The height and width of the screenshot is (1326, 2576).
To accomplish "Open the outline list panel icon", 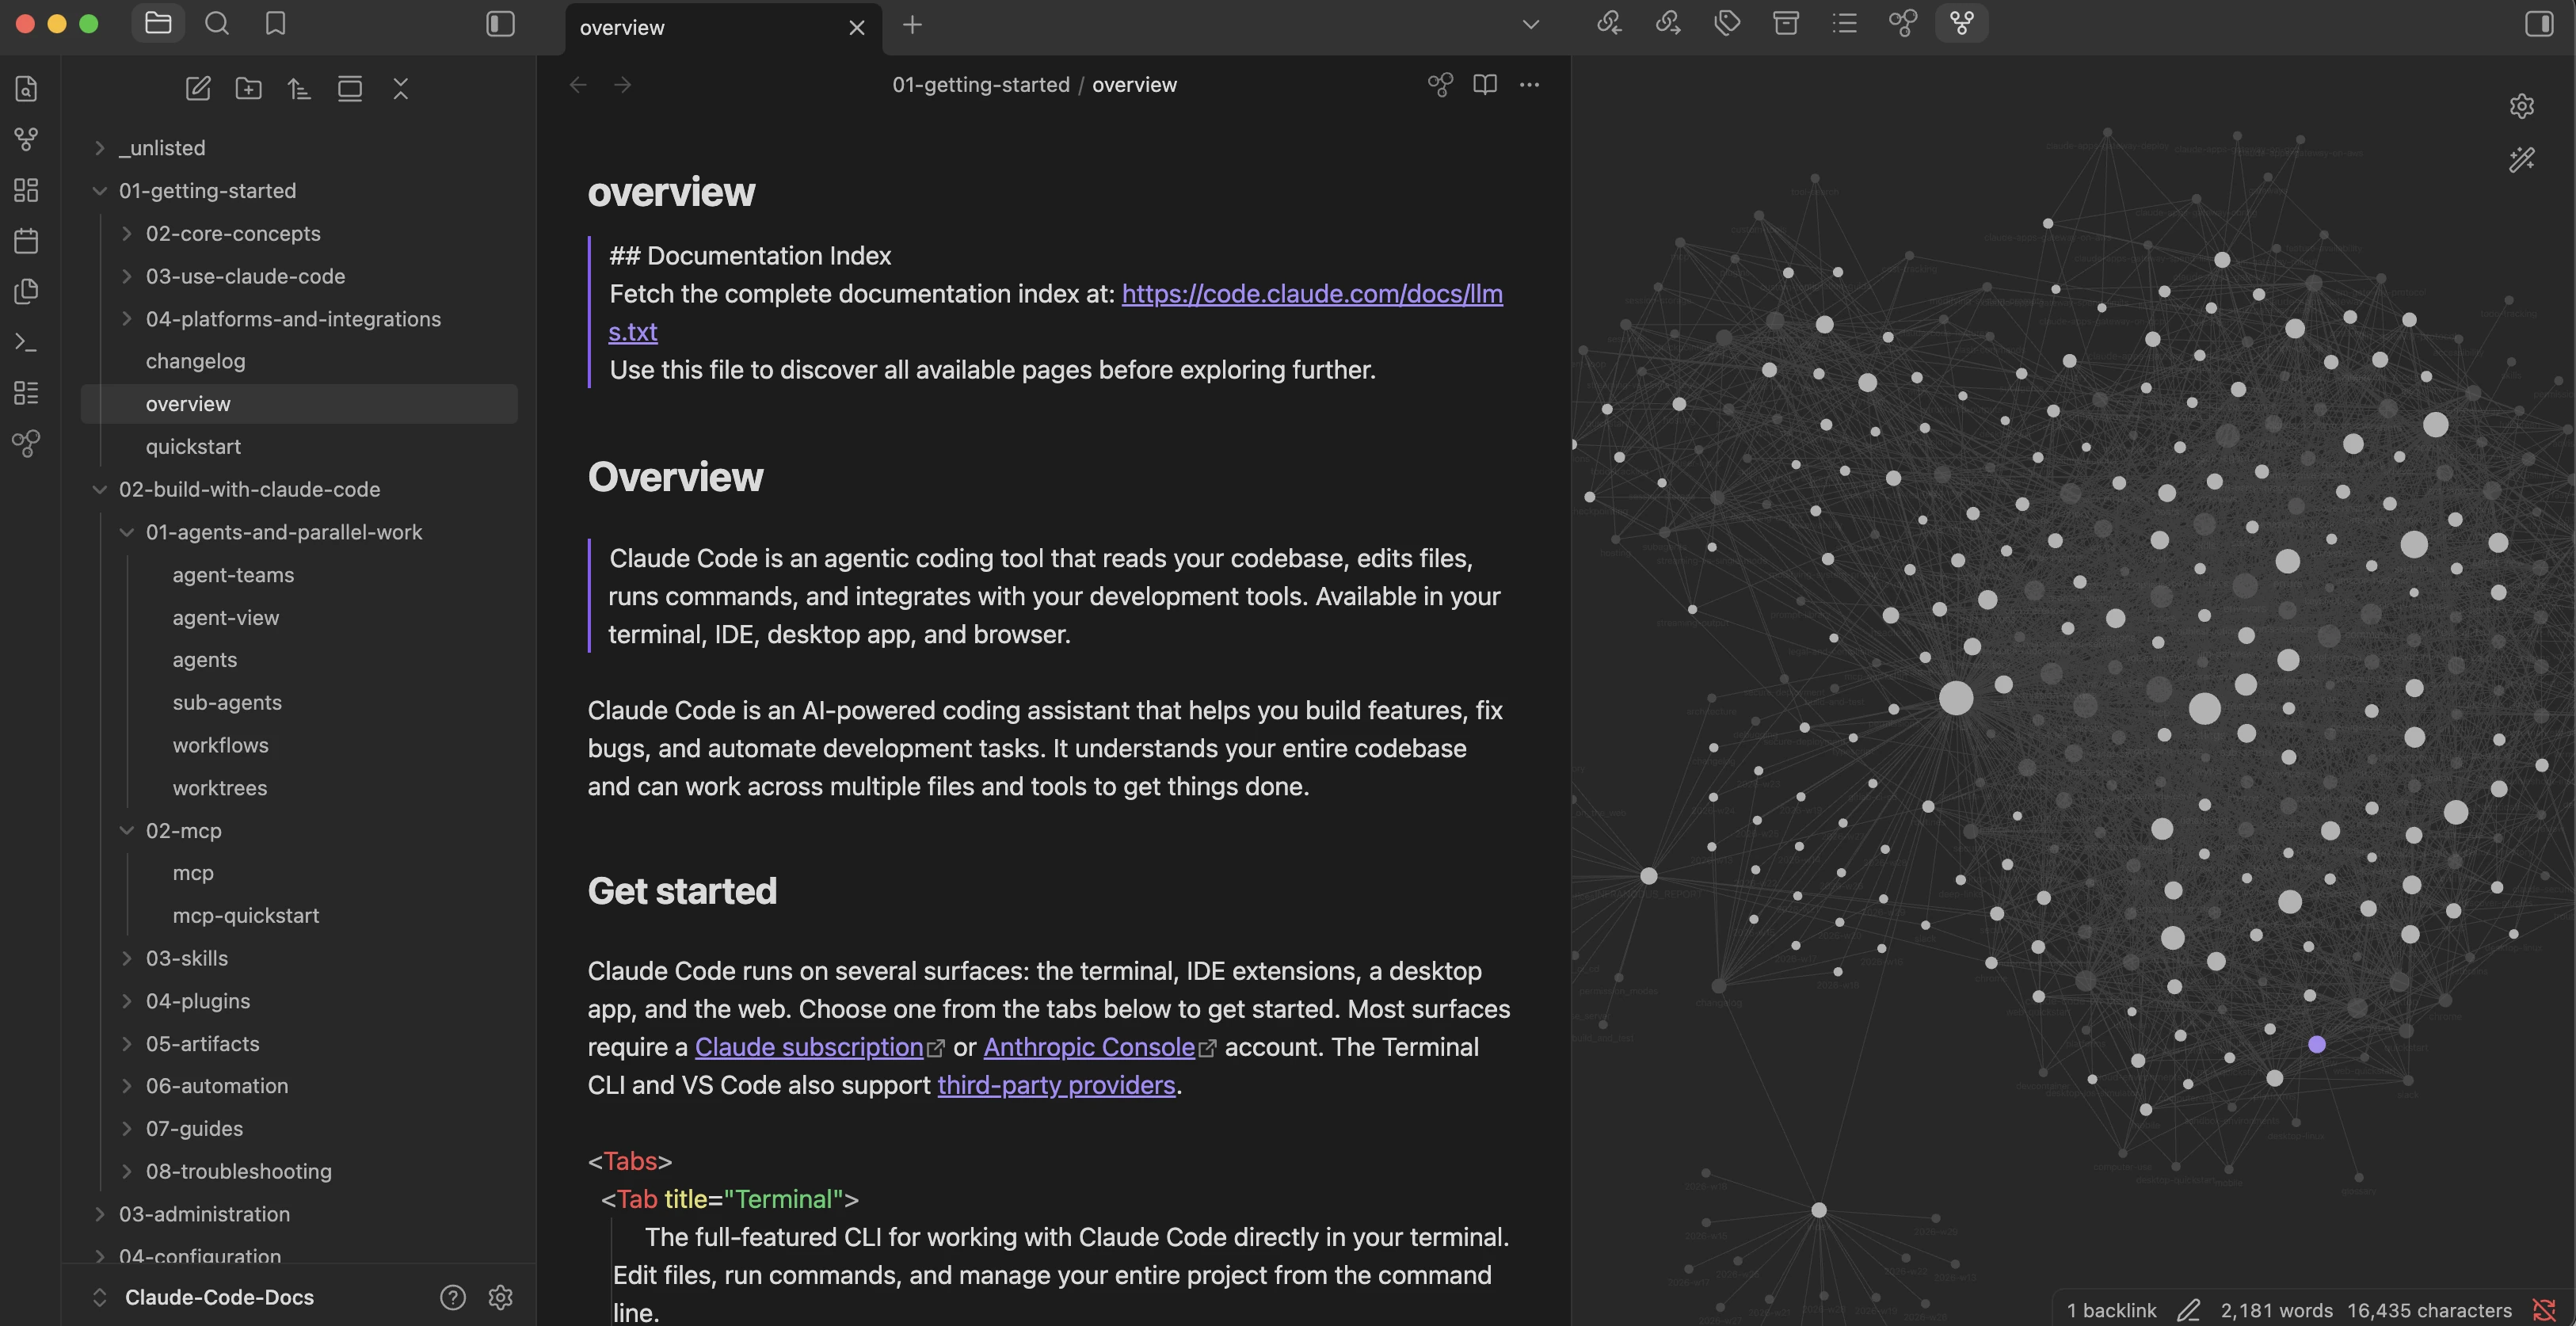I will [x=1845, y=23].
